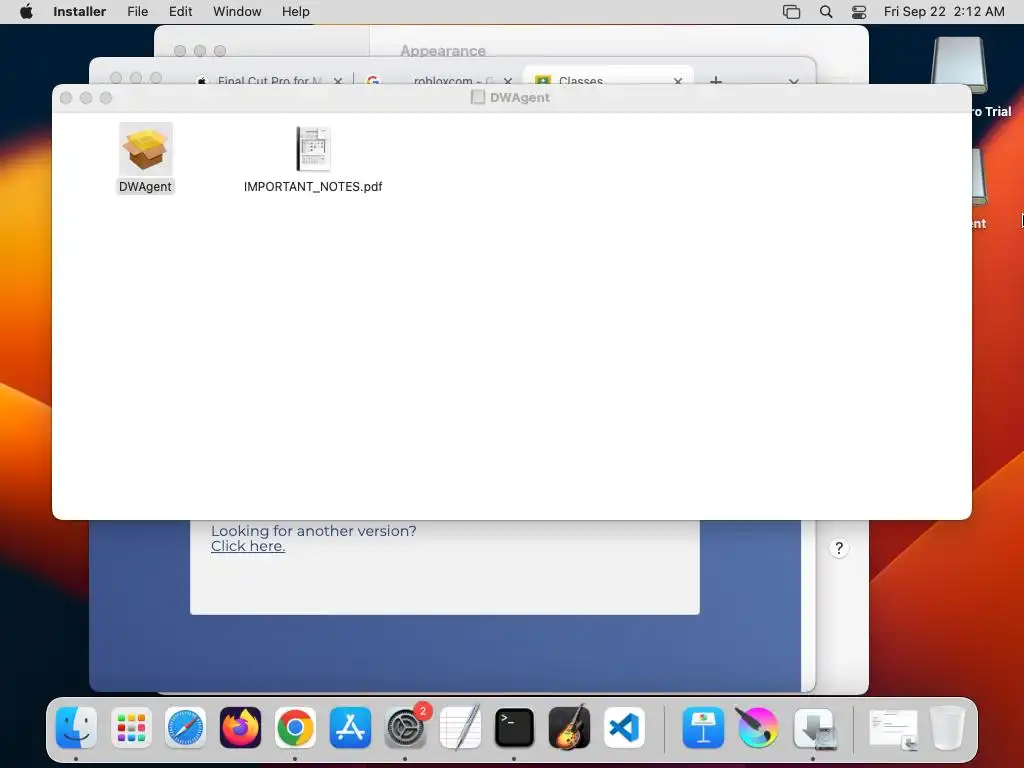Open Terminal from the Dock
This screenshot has width=1024, height=768.
pos(515,728)
